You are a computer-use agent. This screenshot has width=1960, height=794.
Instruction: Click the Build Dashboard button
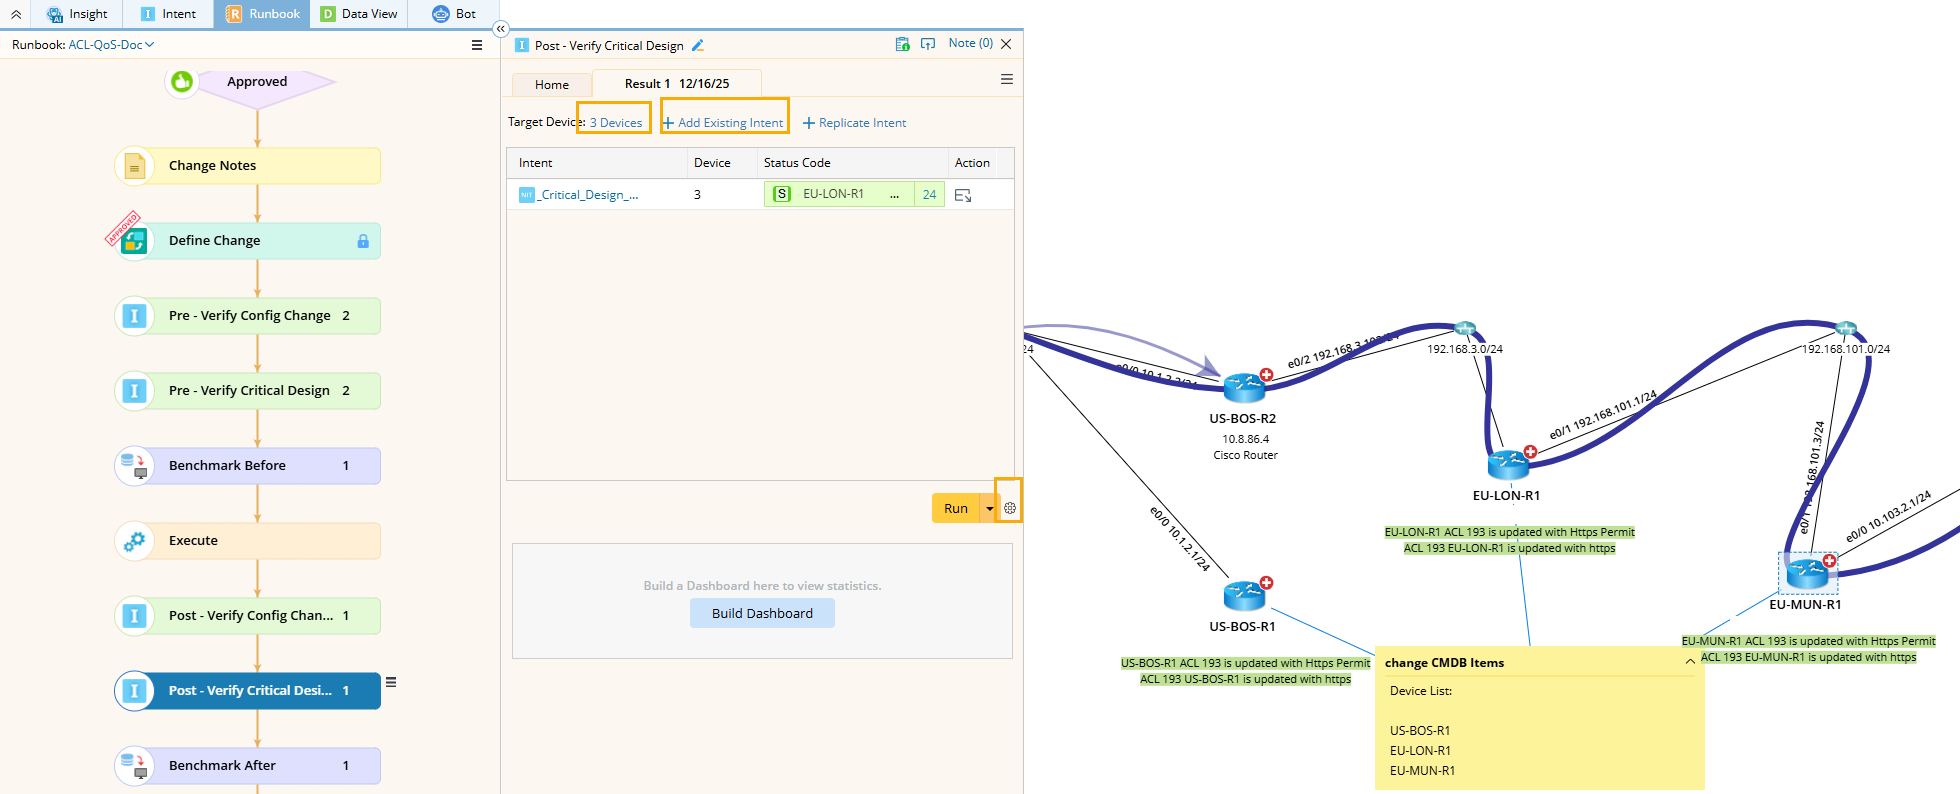point(762,614)
